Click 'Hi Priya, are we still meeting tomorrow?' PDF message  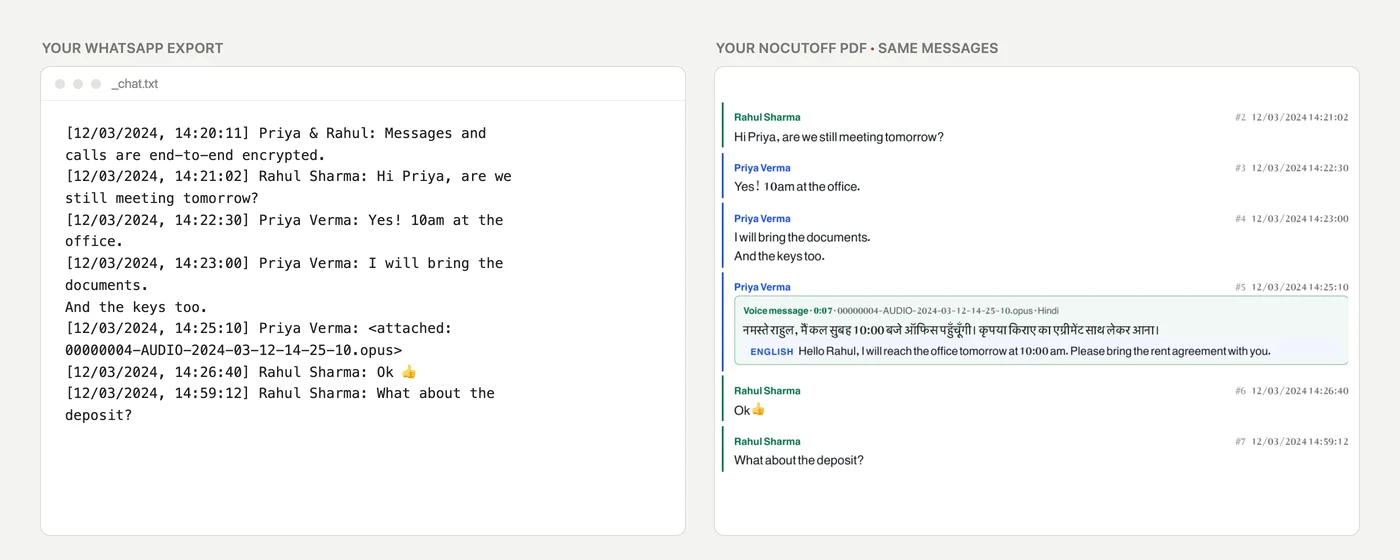coord(839,137)
